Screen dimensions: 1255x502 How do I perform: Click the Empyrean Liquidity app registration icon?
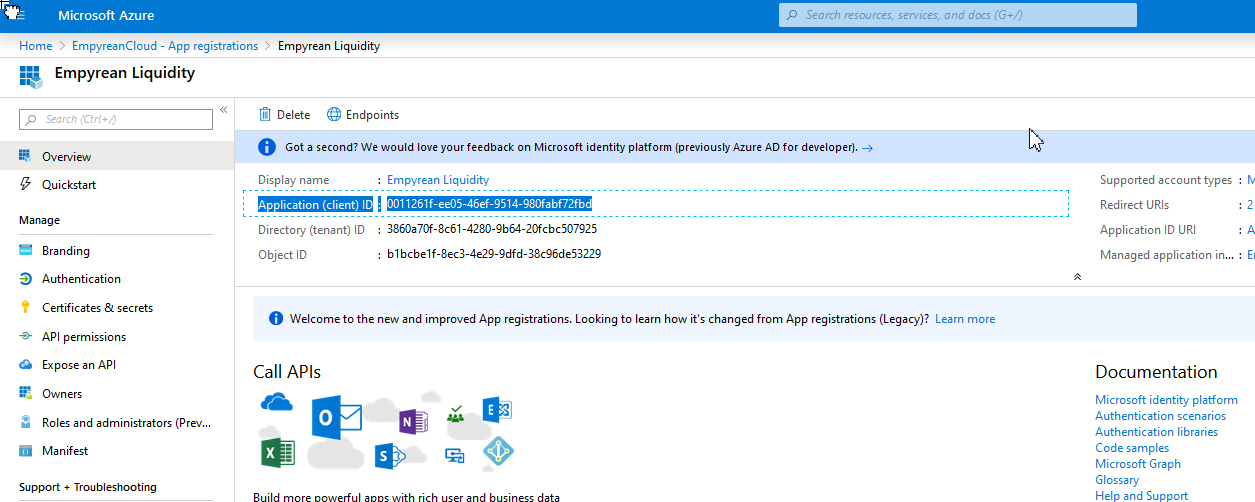(30, 76)
